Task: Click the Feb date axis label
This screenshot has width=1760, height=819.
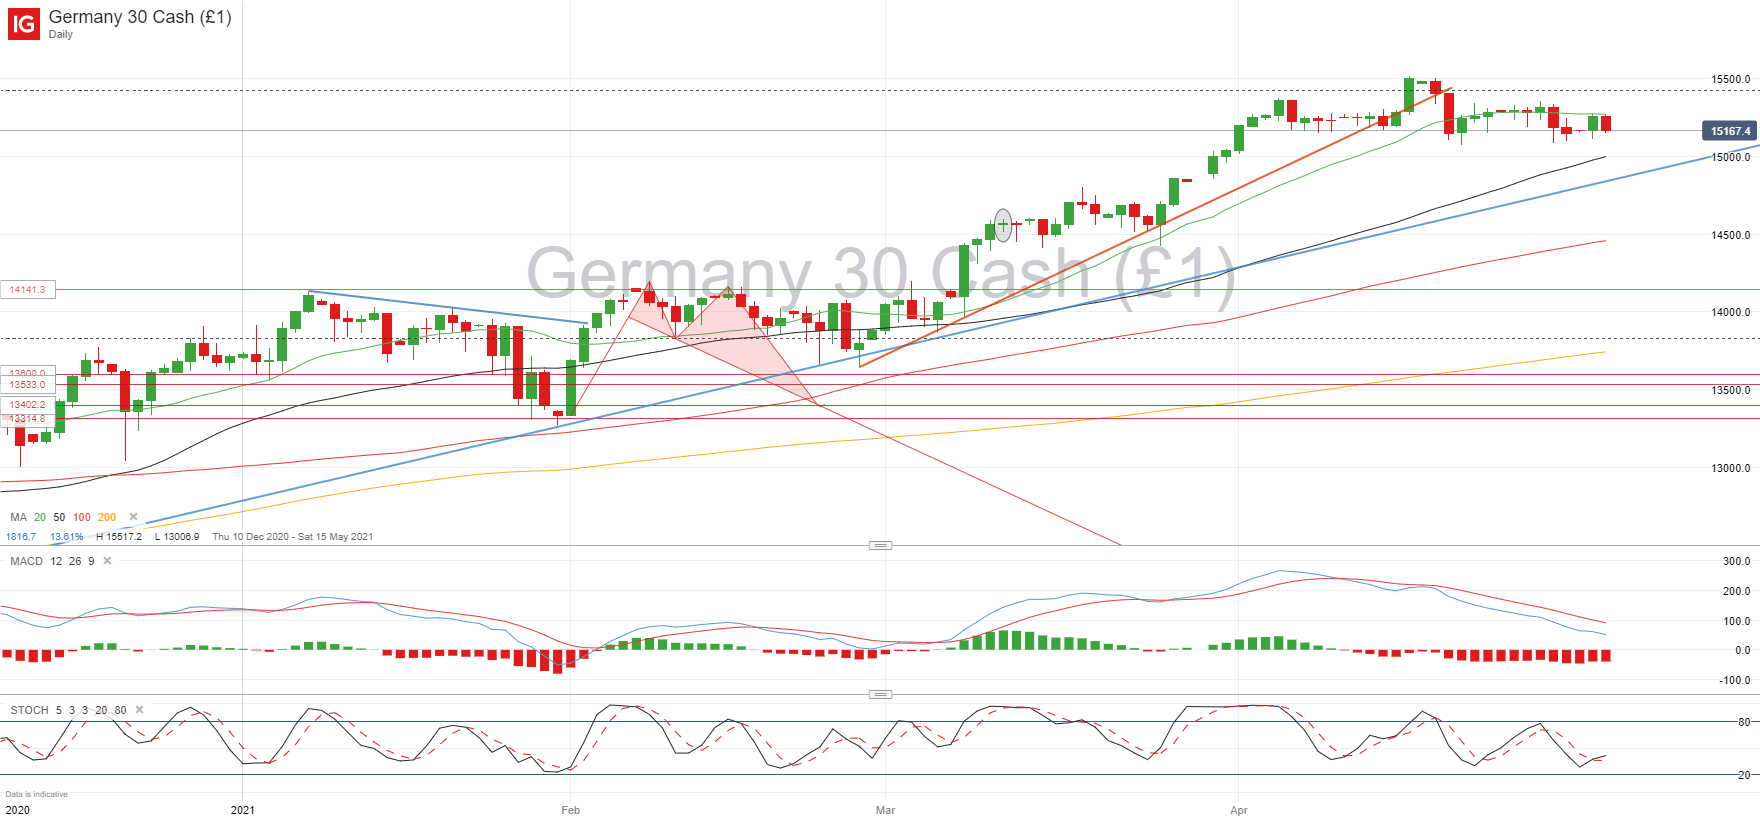Action: point(570,810)
